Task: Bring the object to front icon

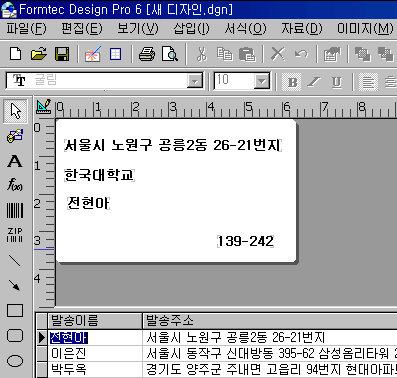Action: [x=362, y=54]
